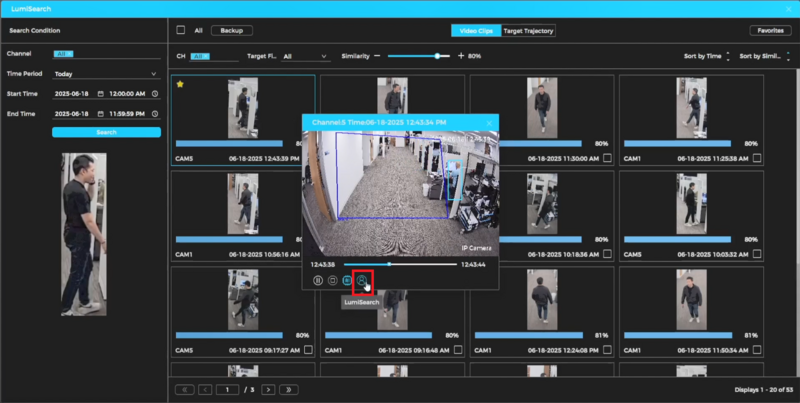
Task: Switch to the Target Trajectory tab
Action: [528, 31]
